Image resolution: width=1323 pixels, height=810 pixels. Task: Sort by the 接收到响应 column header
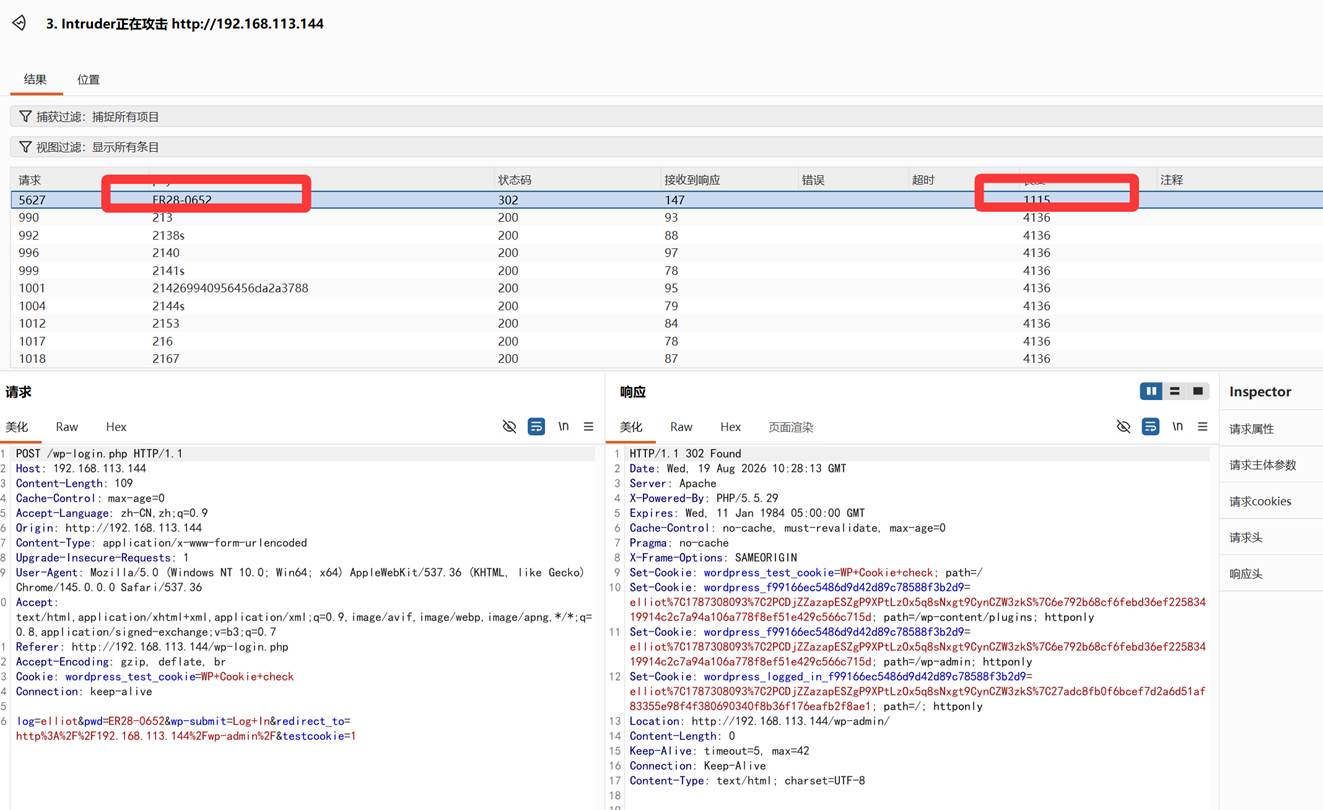692,180
